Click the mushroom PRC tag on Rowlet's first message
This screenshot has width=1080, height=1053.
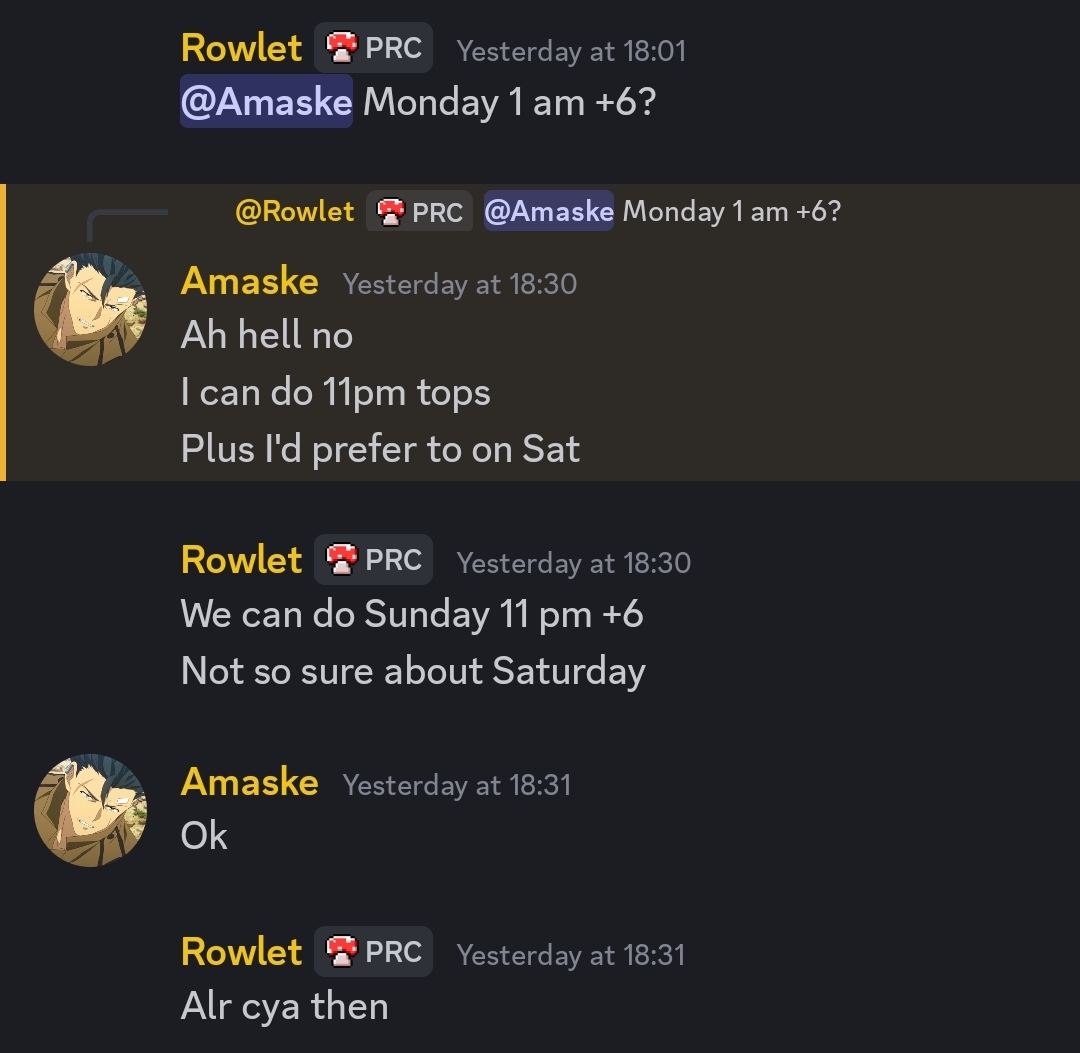pos(374,48)
